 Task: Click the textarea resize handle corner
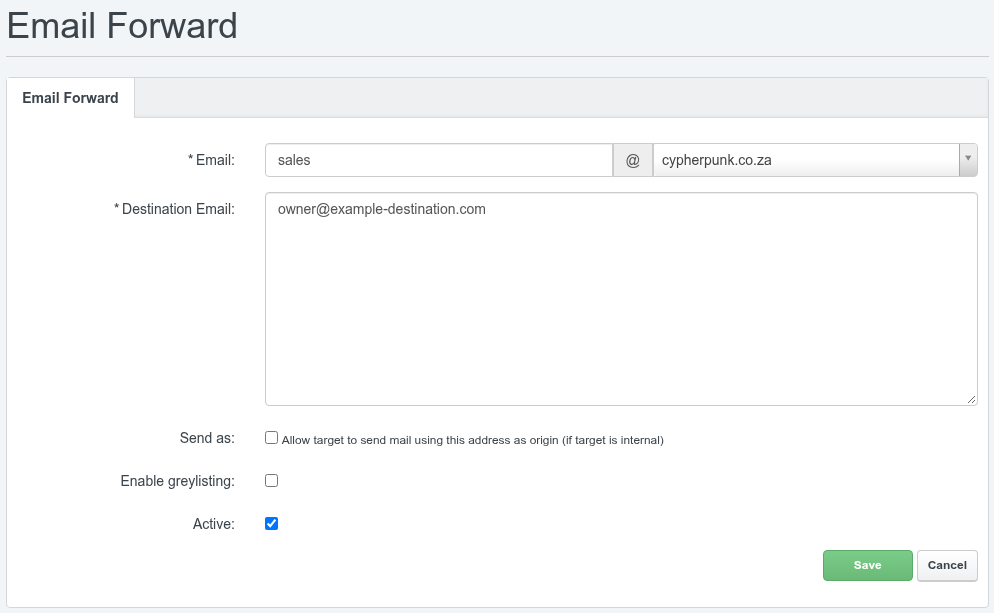pos(971,399)
